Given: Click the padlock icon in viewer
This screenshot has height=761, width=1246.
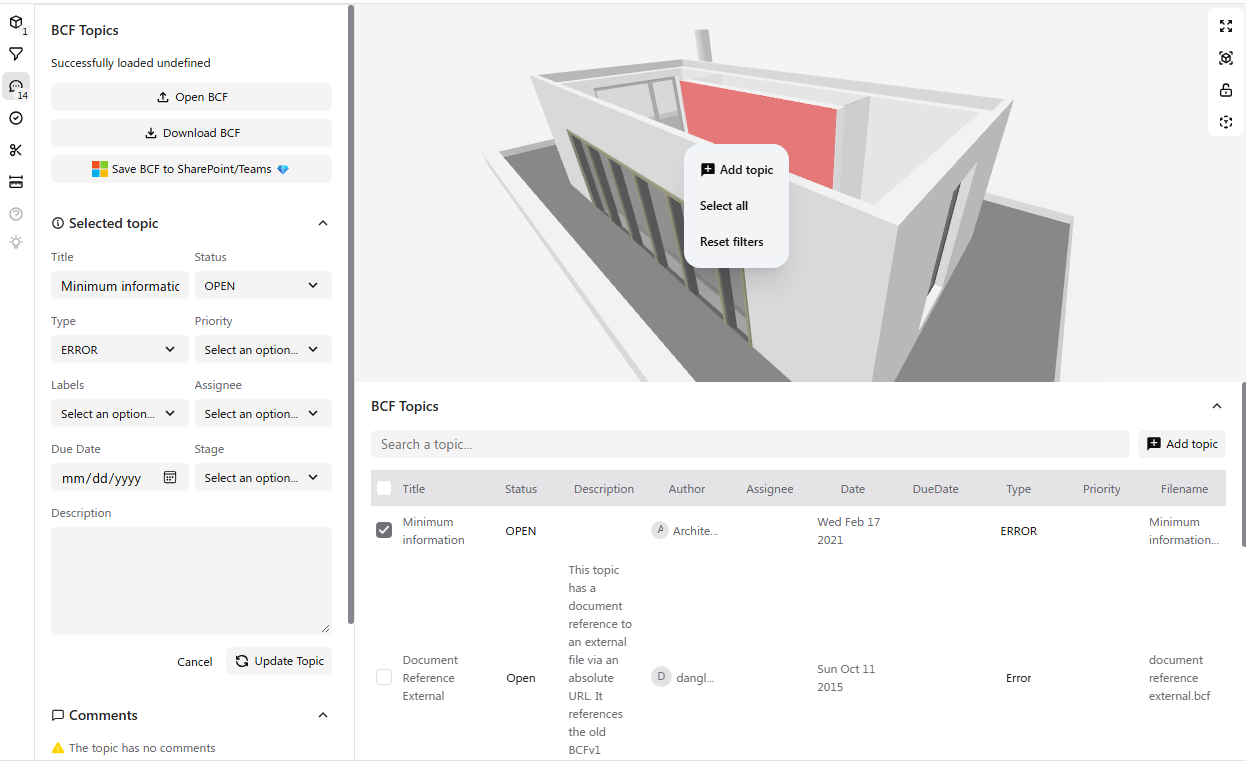Looking at the screenshot, I should (1226, 90).
